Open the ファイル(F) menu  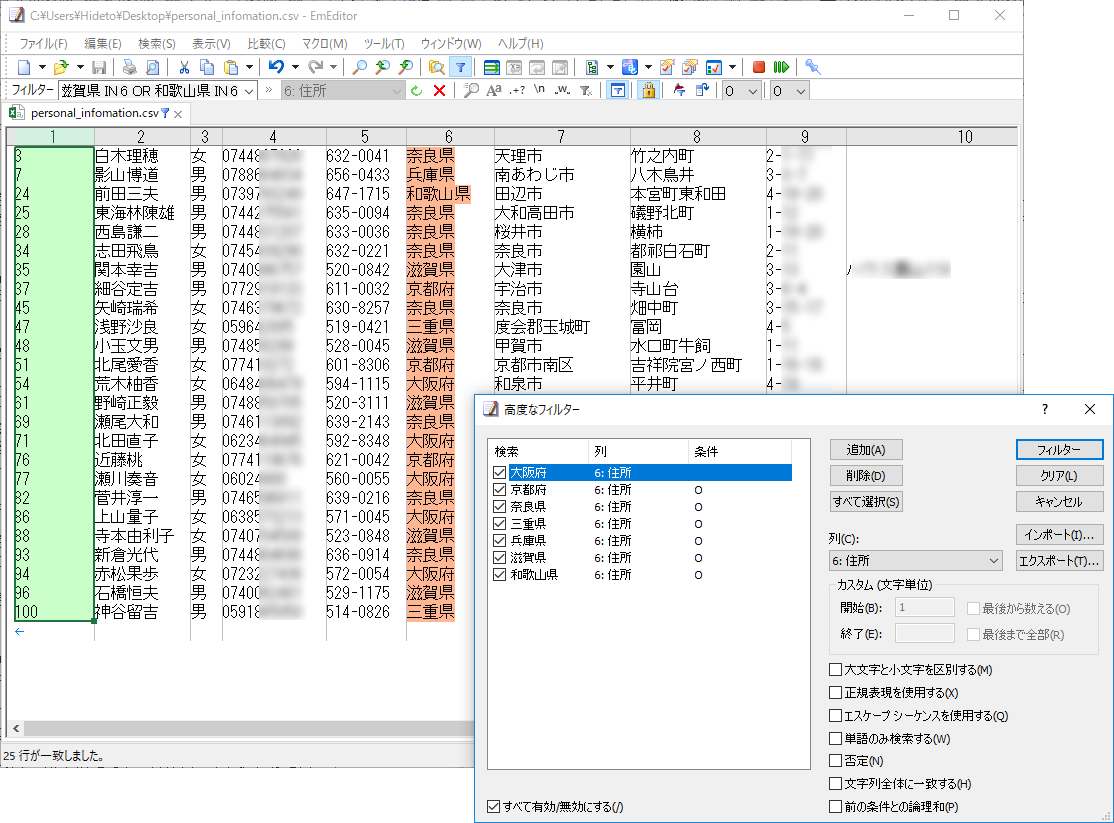point(43,43)
